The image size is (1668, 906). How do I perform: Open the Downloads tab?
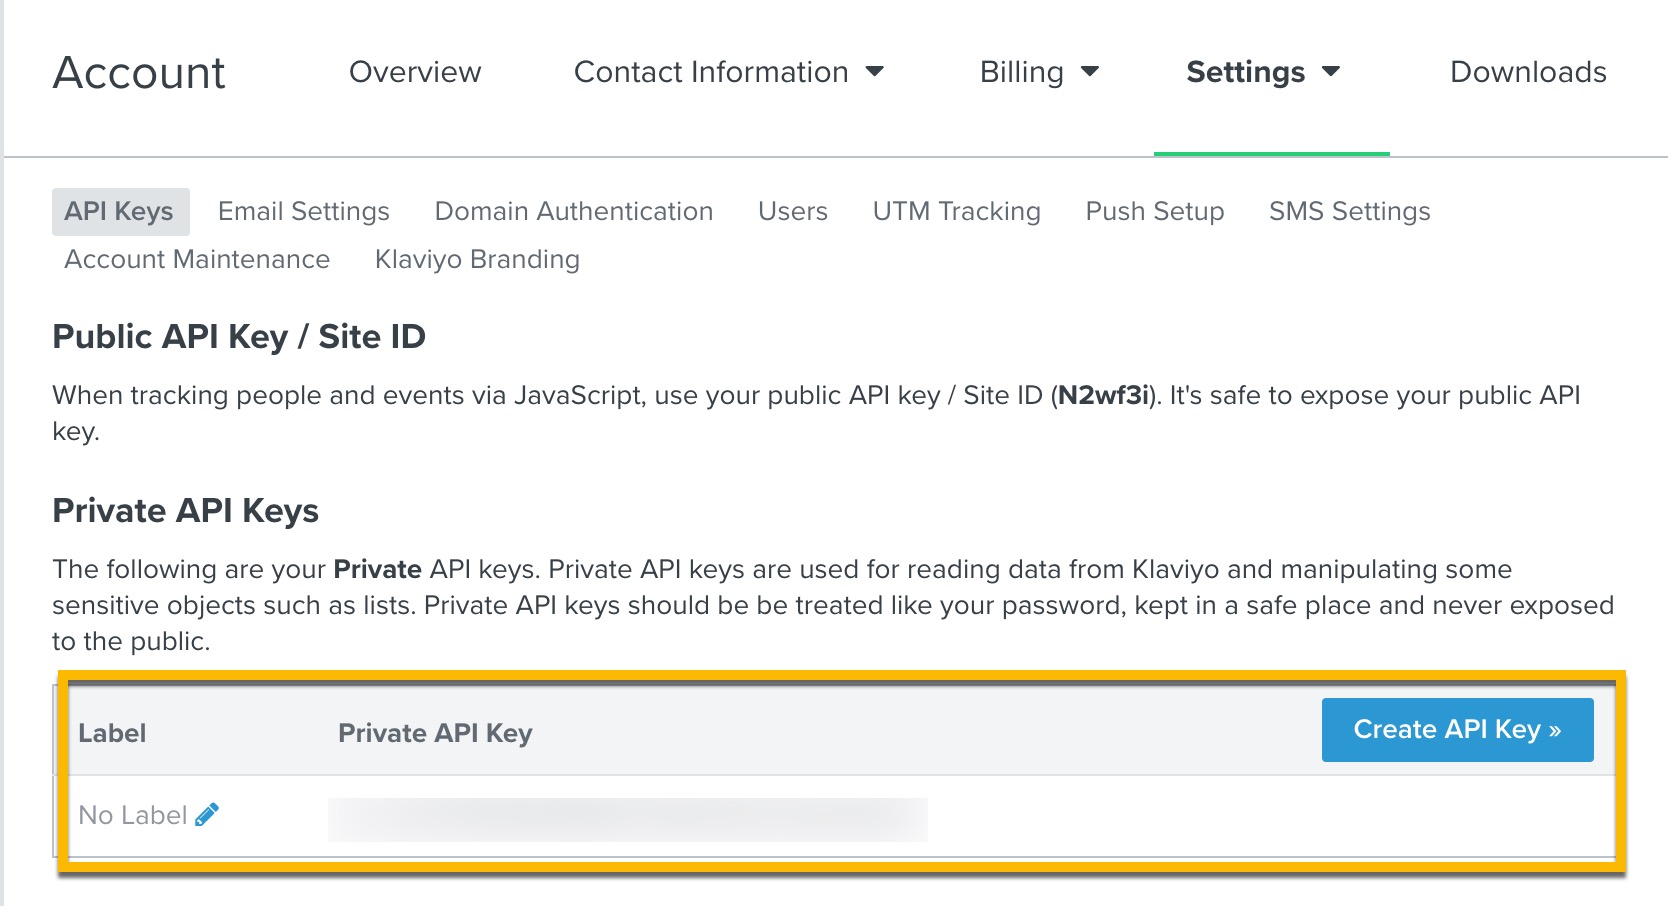pos(1528,72)
